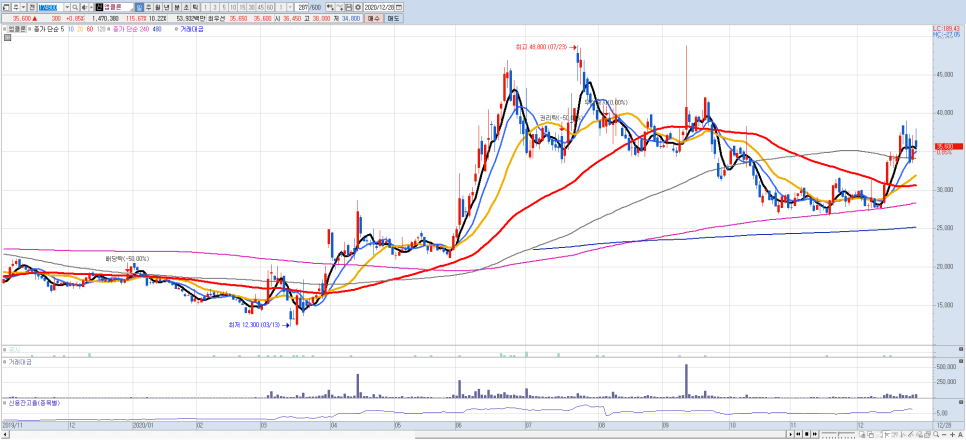Click the minus zoom-out icon
966x440 pixels.
944,434
